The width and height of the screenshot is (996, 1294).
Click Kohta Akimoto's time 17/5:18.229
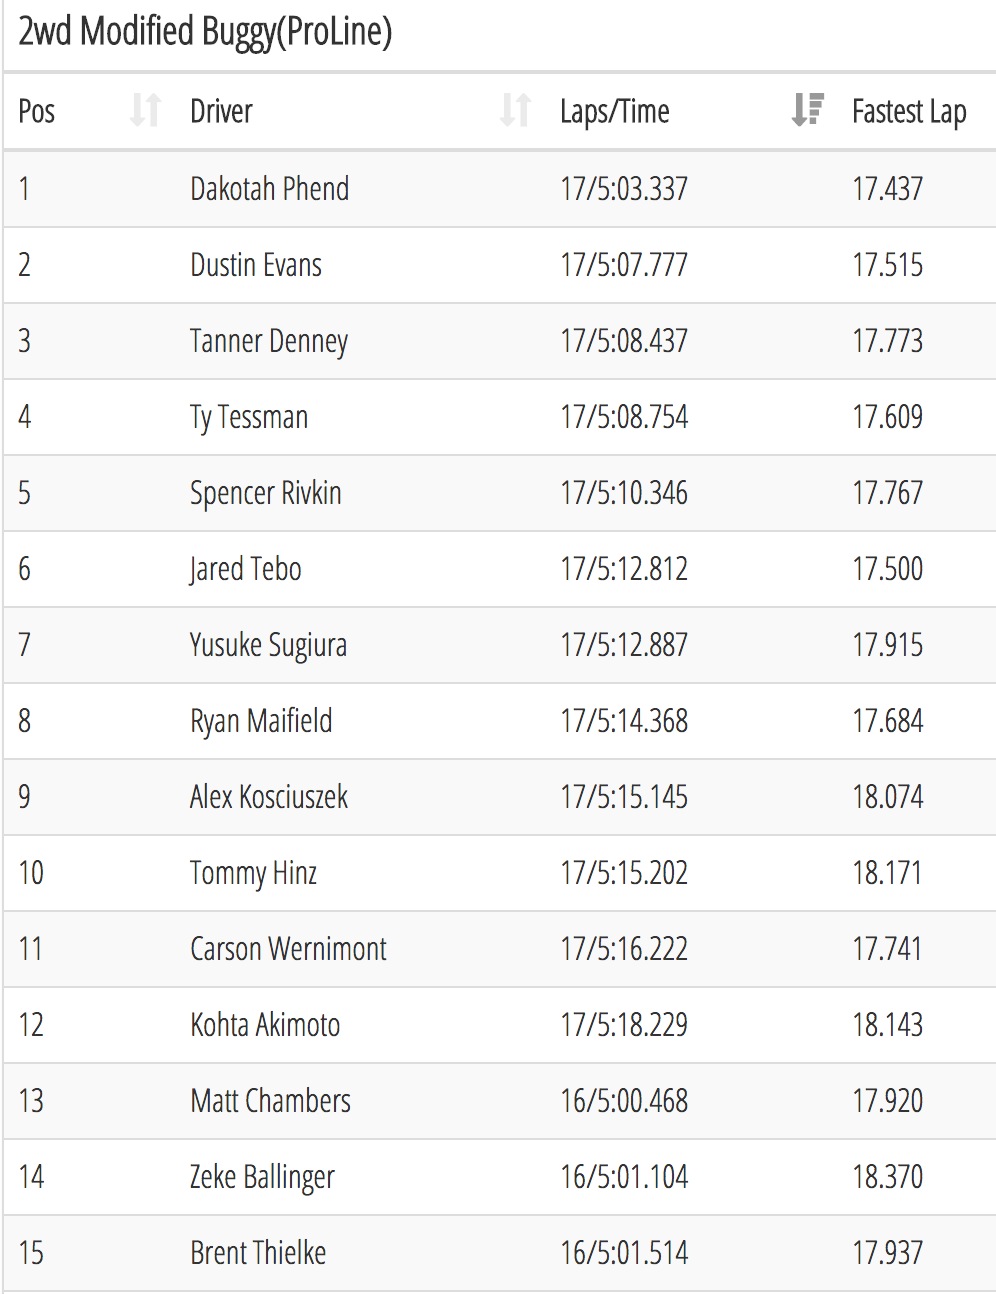[624, 1025]
